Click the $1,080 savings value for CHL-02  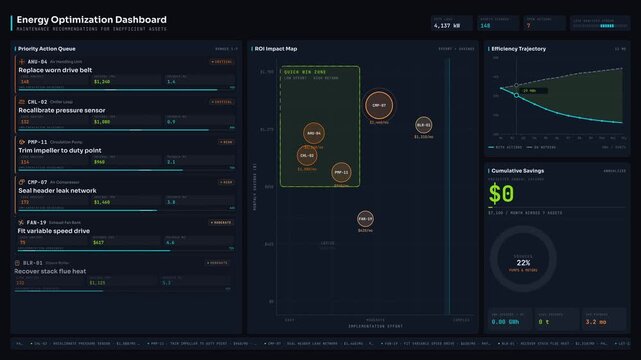(x=102, y=122)
